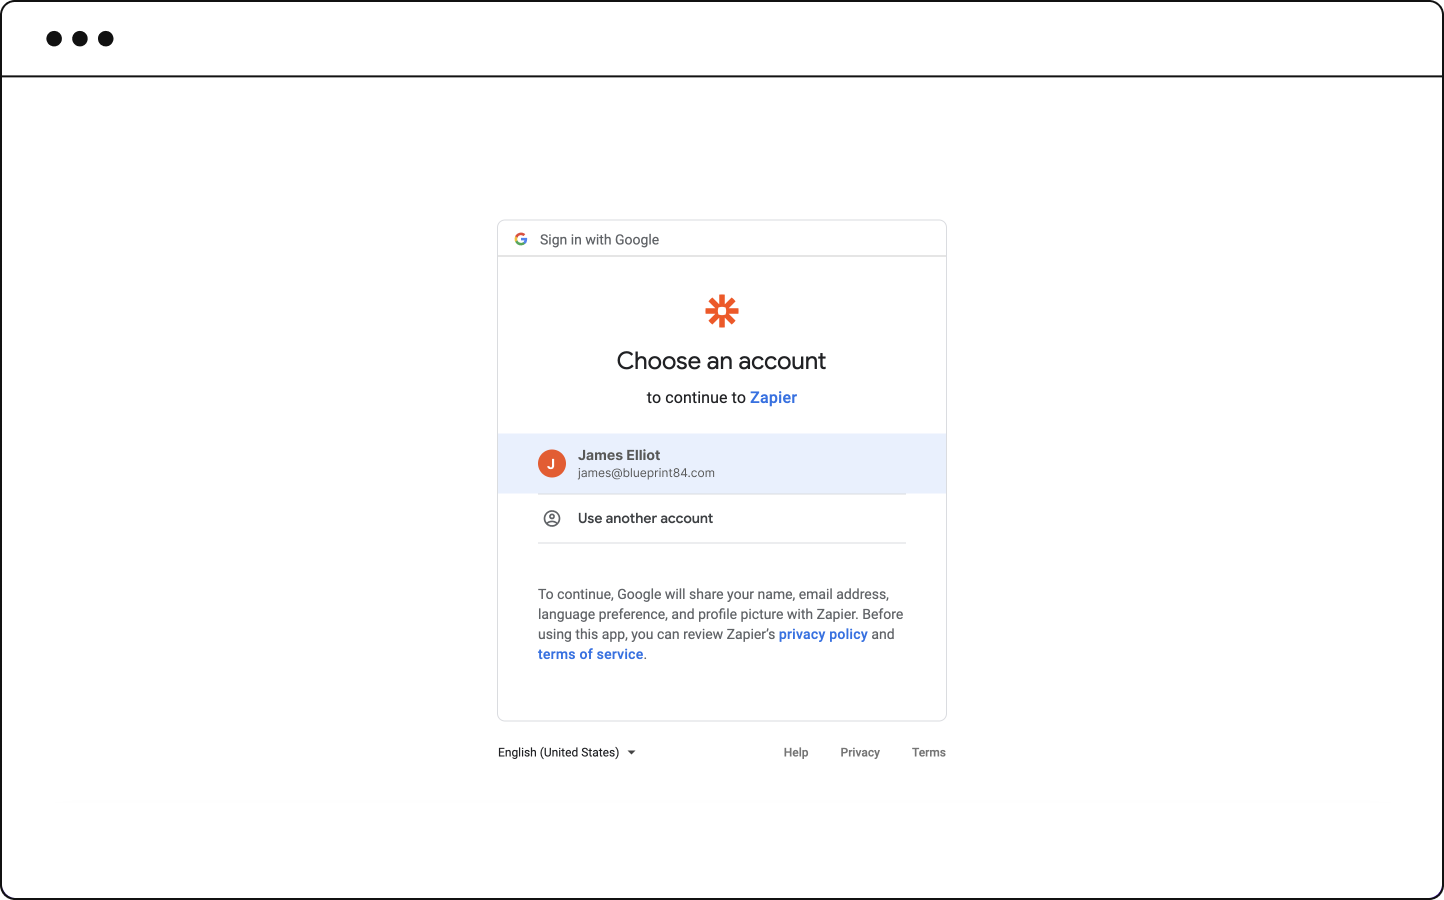Screen dimensions: 1444x900
Task: Click the third window control dot
Action: point(106,39)
